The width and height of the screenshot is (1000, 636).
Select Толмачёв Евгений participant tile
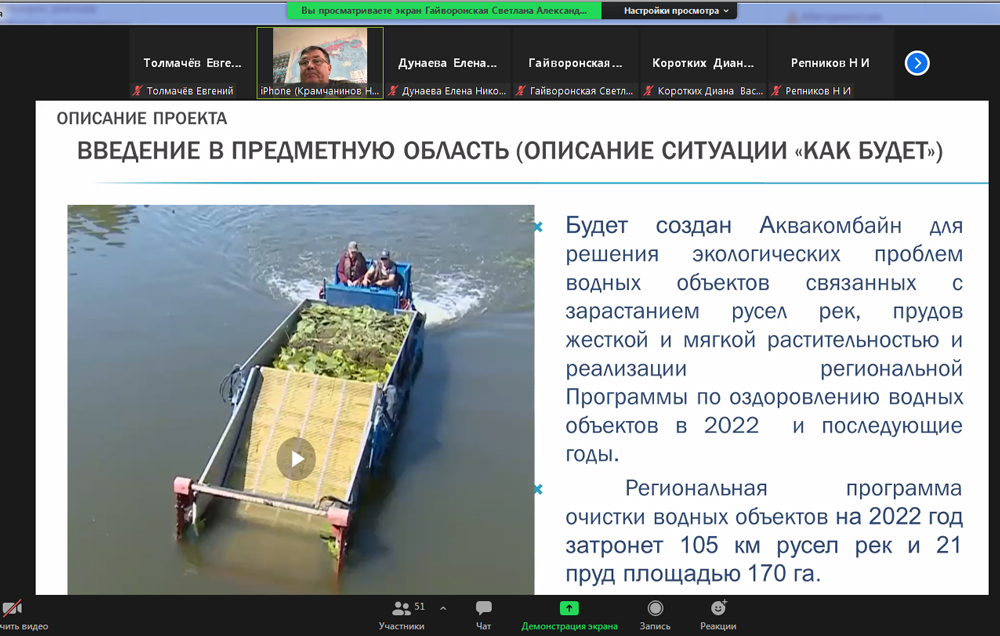[x=192, y=63]
